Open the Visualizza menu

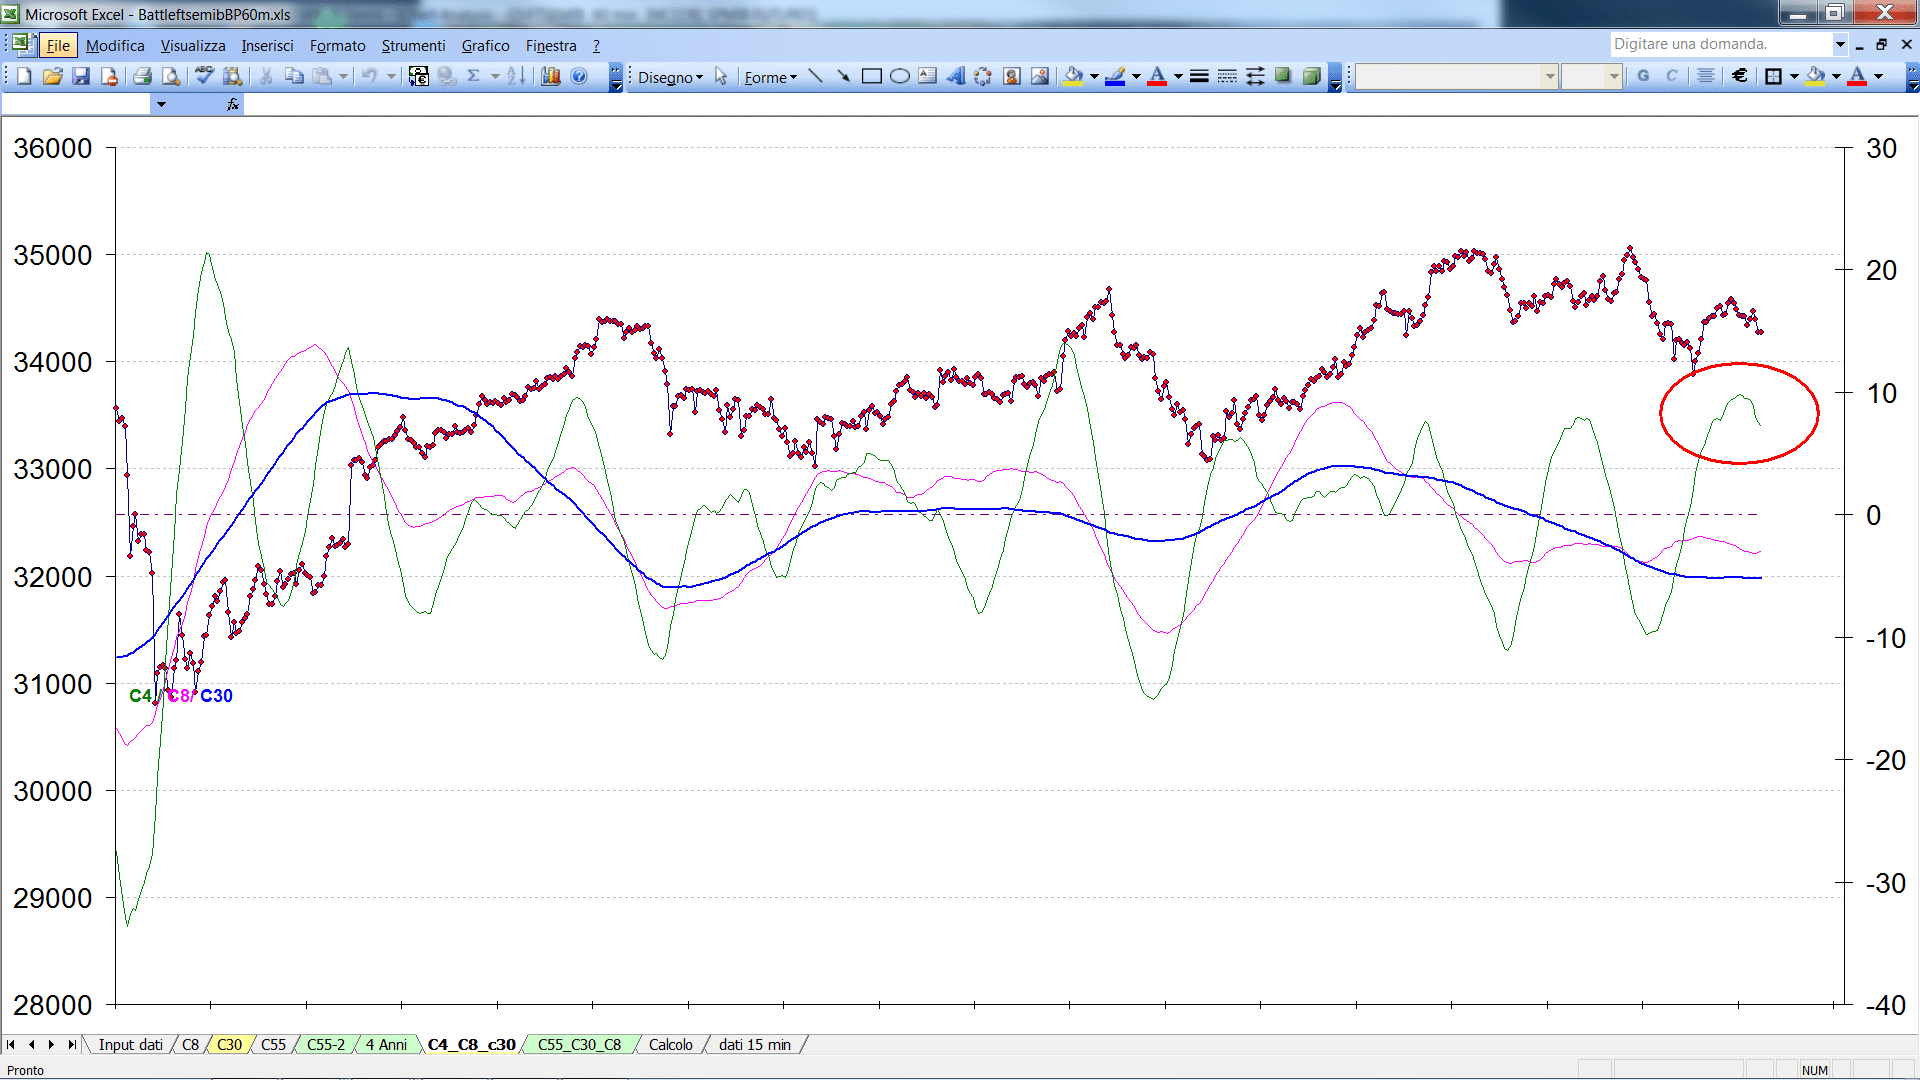pos(193,45)
